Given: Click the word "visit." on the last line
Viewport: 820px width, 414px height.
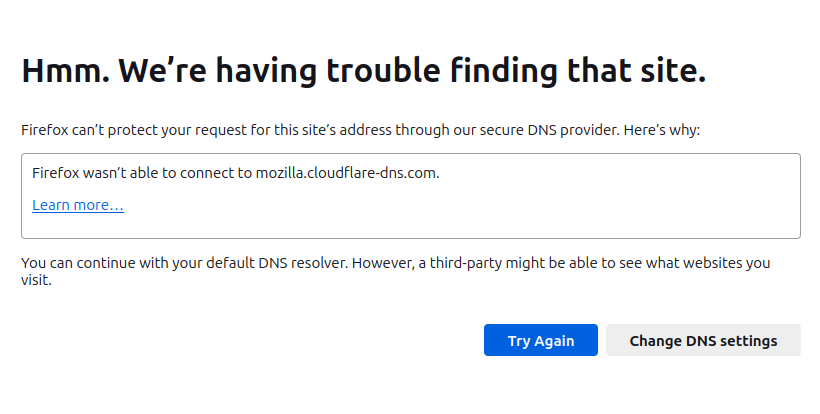Looking at the screenshot, I should tap(36, 281).
